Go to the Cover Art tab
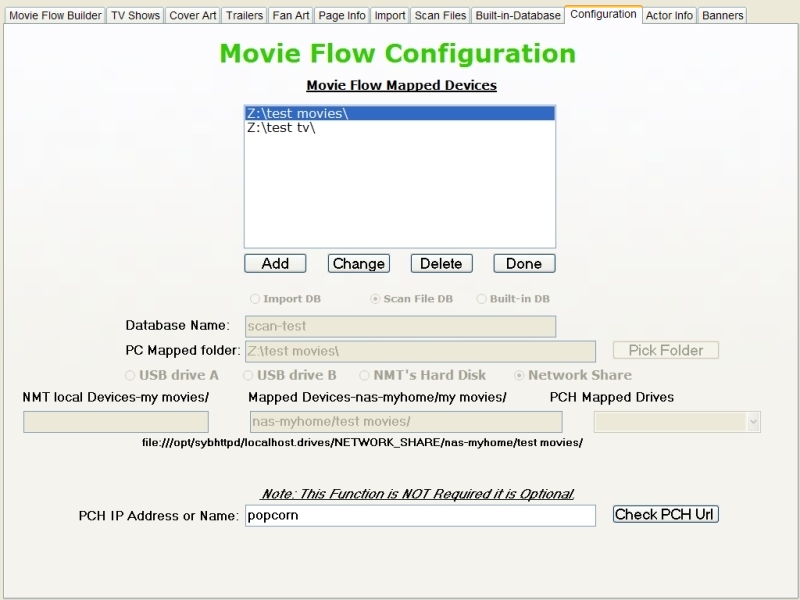This screenshot has width=800, height=600. tap(193, 16)
